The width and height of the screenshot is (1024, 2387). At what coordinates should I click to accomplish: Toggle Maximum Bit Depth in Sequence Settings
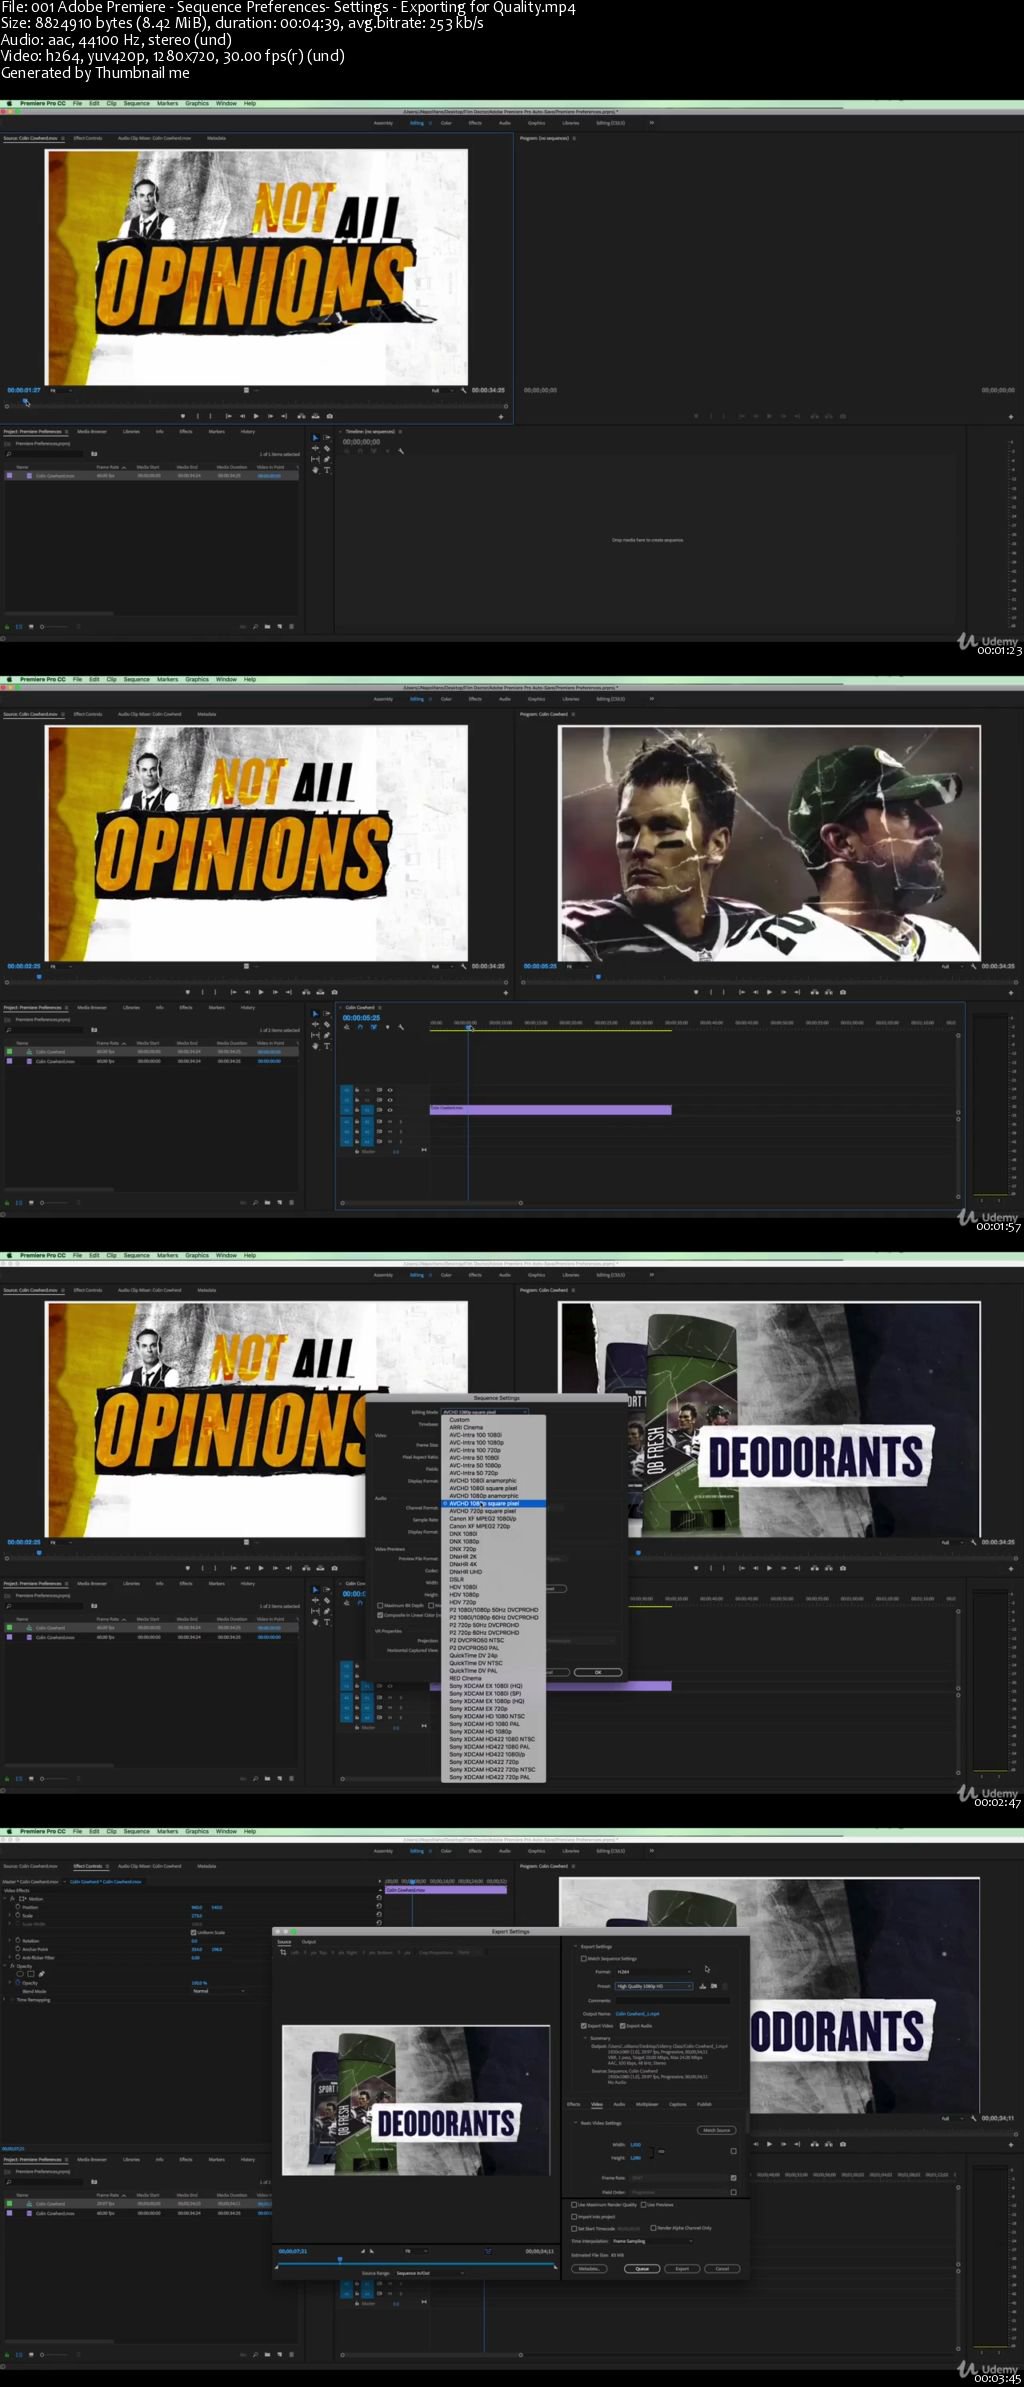click(x=380, y=1605)
